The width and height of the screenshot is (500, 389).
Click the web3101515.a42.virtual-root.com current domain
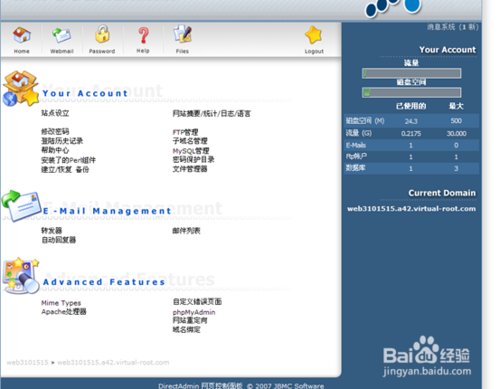(x=411, y=209)
